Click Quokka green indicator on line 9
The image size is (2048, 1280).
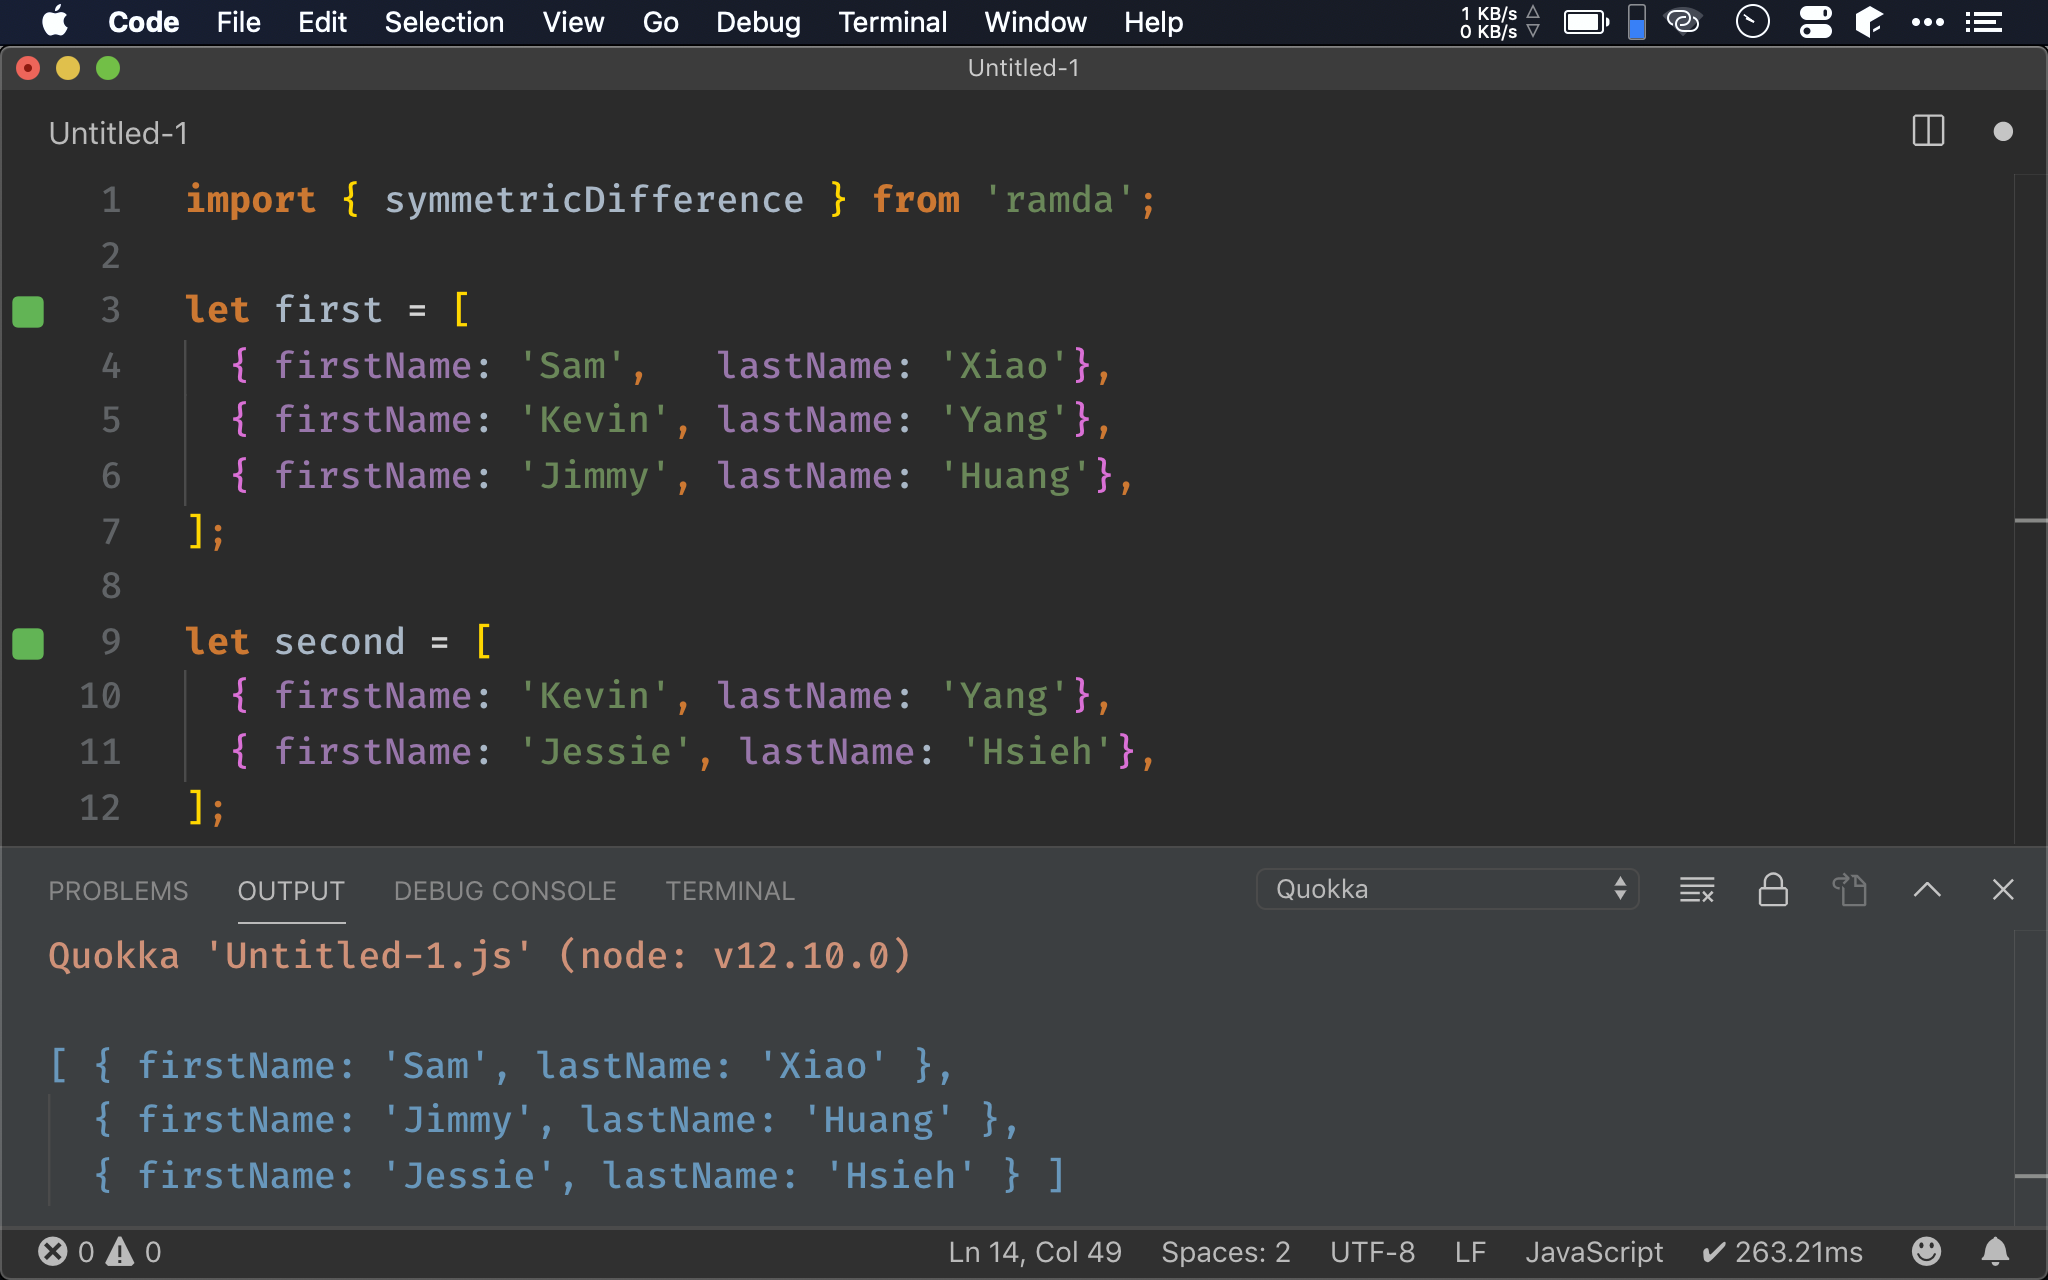click(x=28, y=643)
